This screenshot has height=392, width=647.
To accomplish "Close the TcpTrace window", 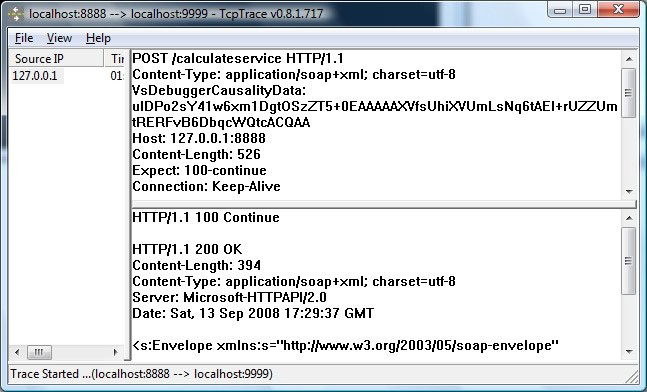I will point(618,10).
